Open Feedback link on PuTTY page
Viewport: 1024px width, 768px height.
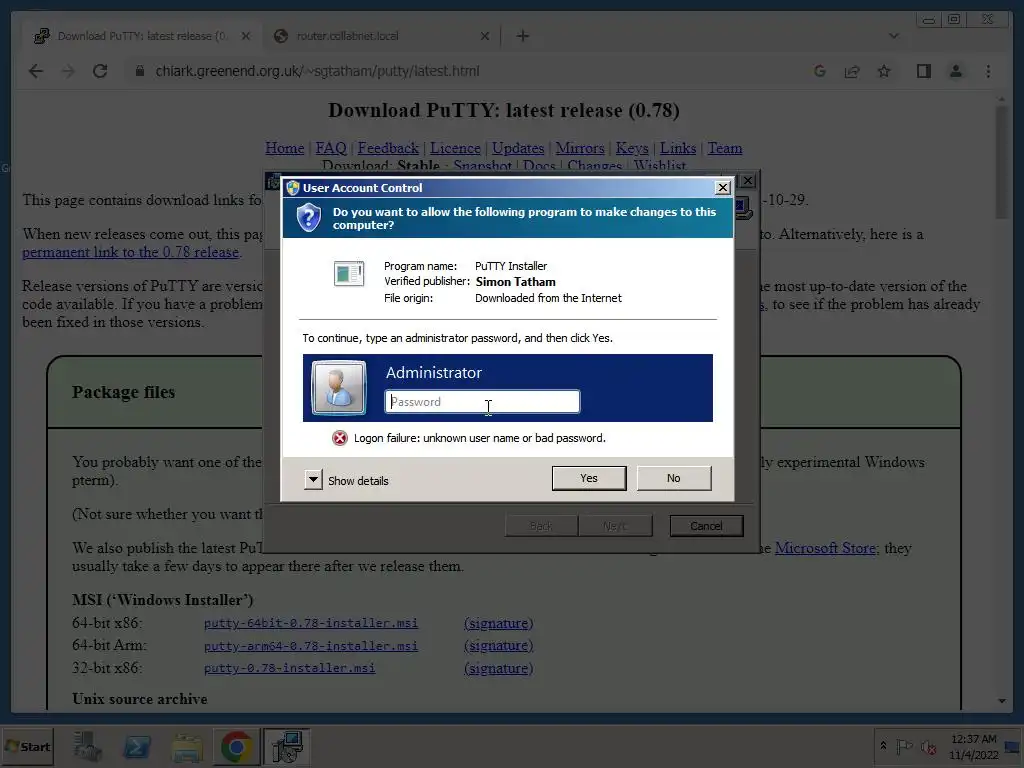(x=388, y=148)
